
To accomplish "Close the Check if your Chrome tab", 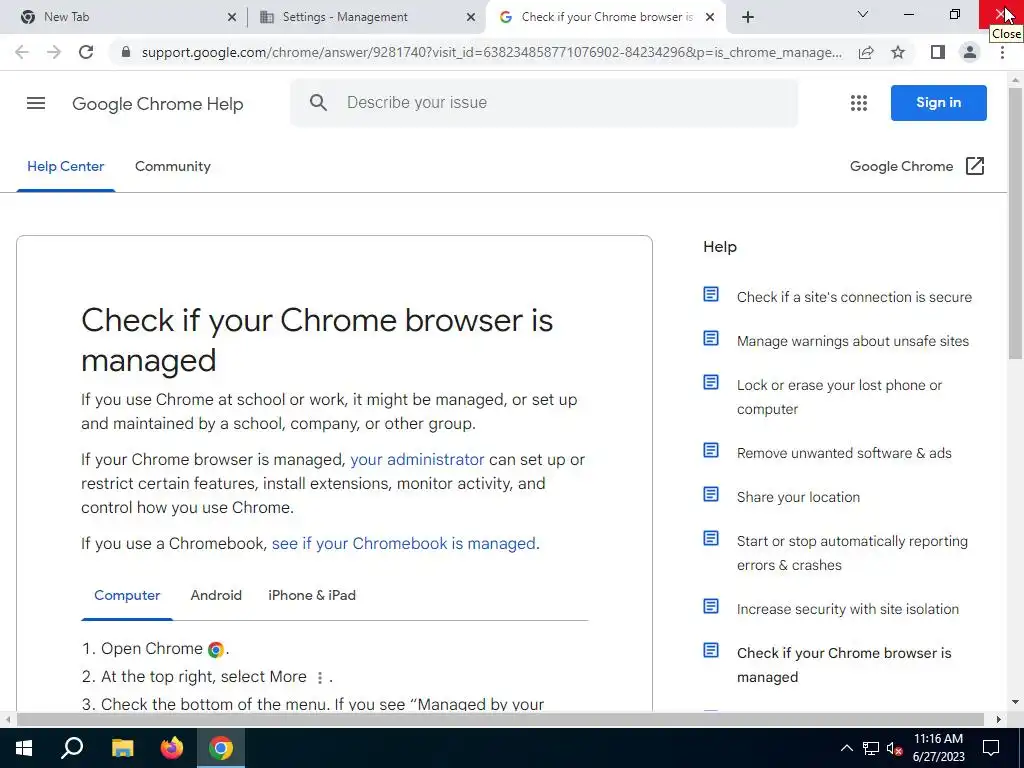I will pyautogui.click(x=710, y=17).
